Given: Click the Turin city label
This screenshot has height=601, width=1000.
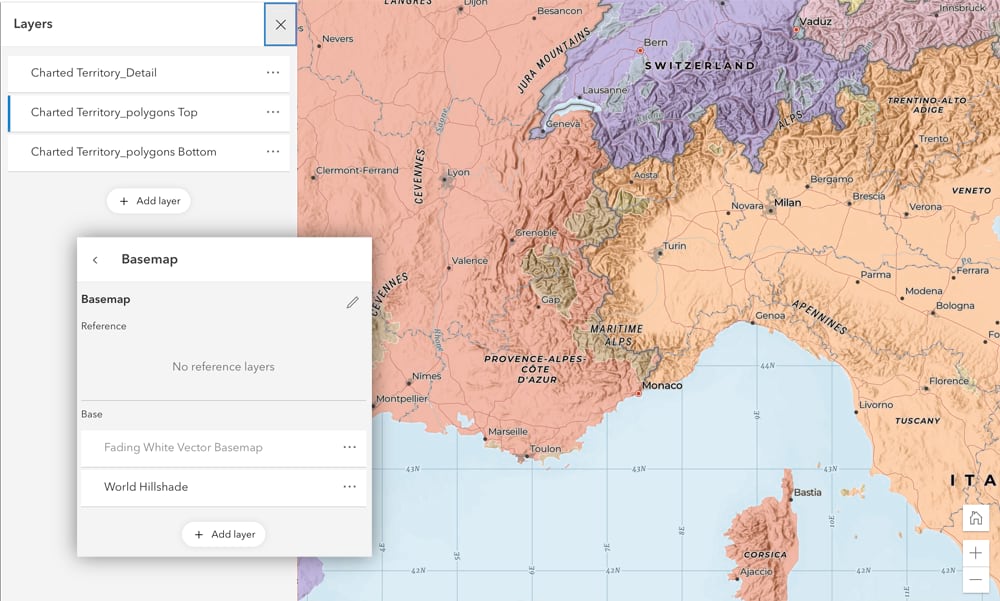Looking at the screenshot, I should click(x=674, y=246).
